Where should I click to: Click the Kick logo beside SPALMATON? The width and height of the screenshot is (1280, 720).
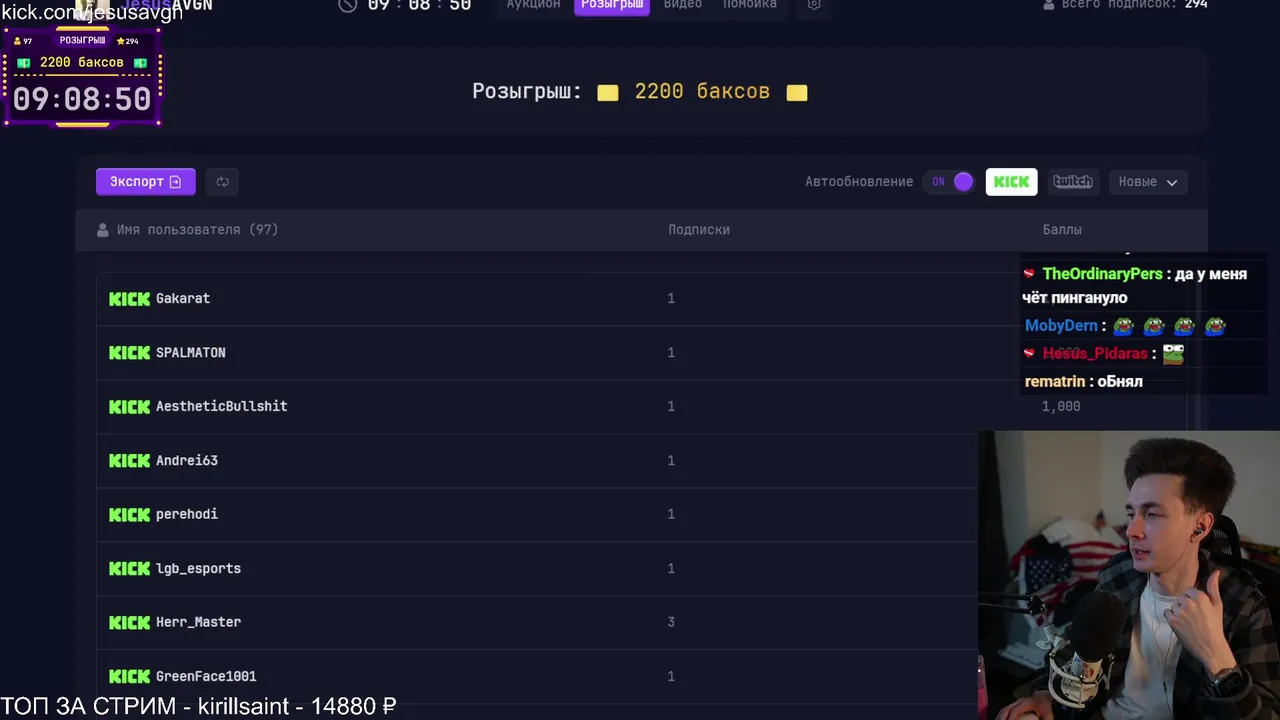click(129, 353)
